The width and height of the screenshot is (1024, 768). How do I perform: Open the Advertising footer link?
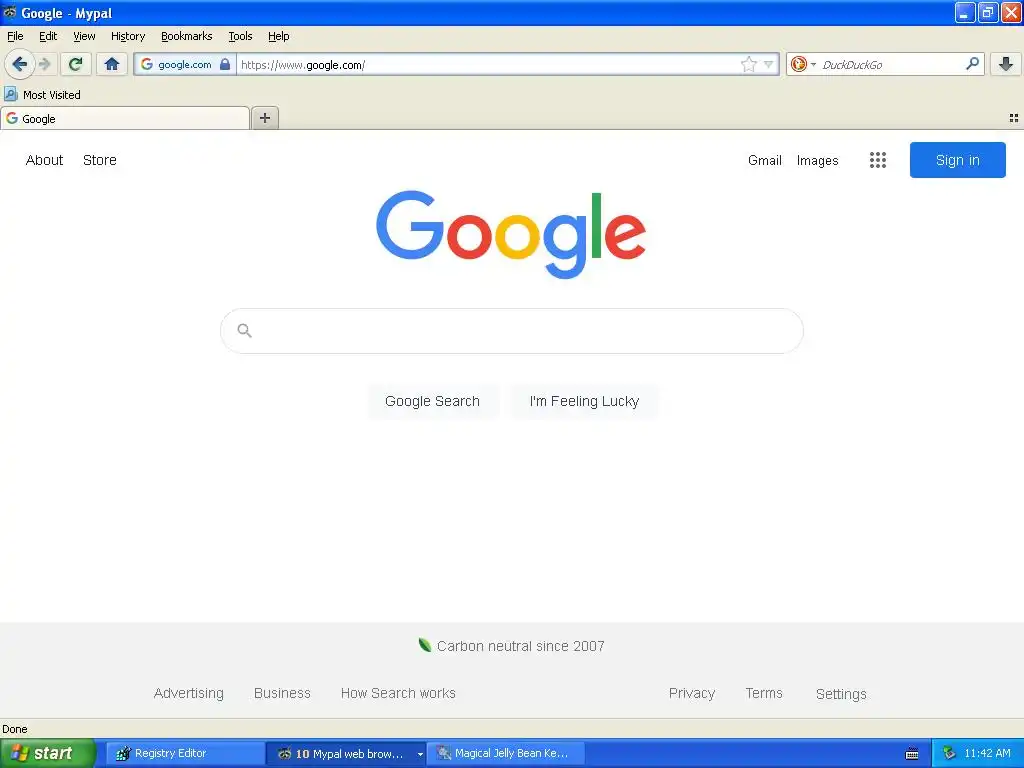(x=189, y=693)
